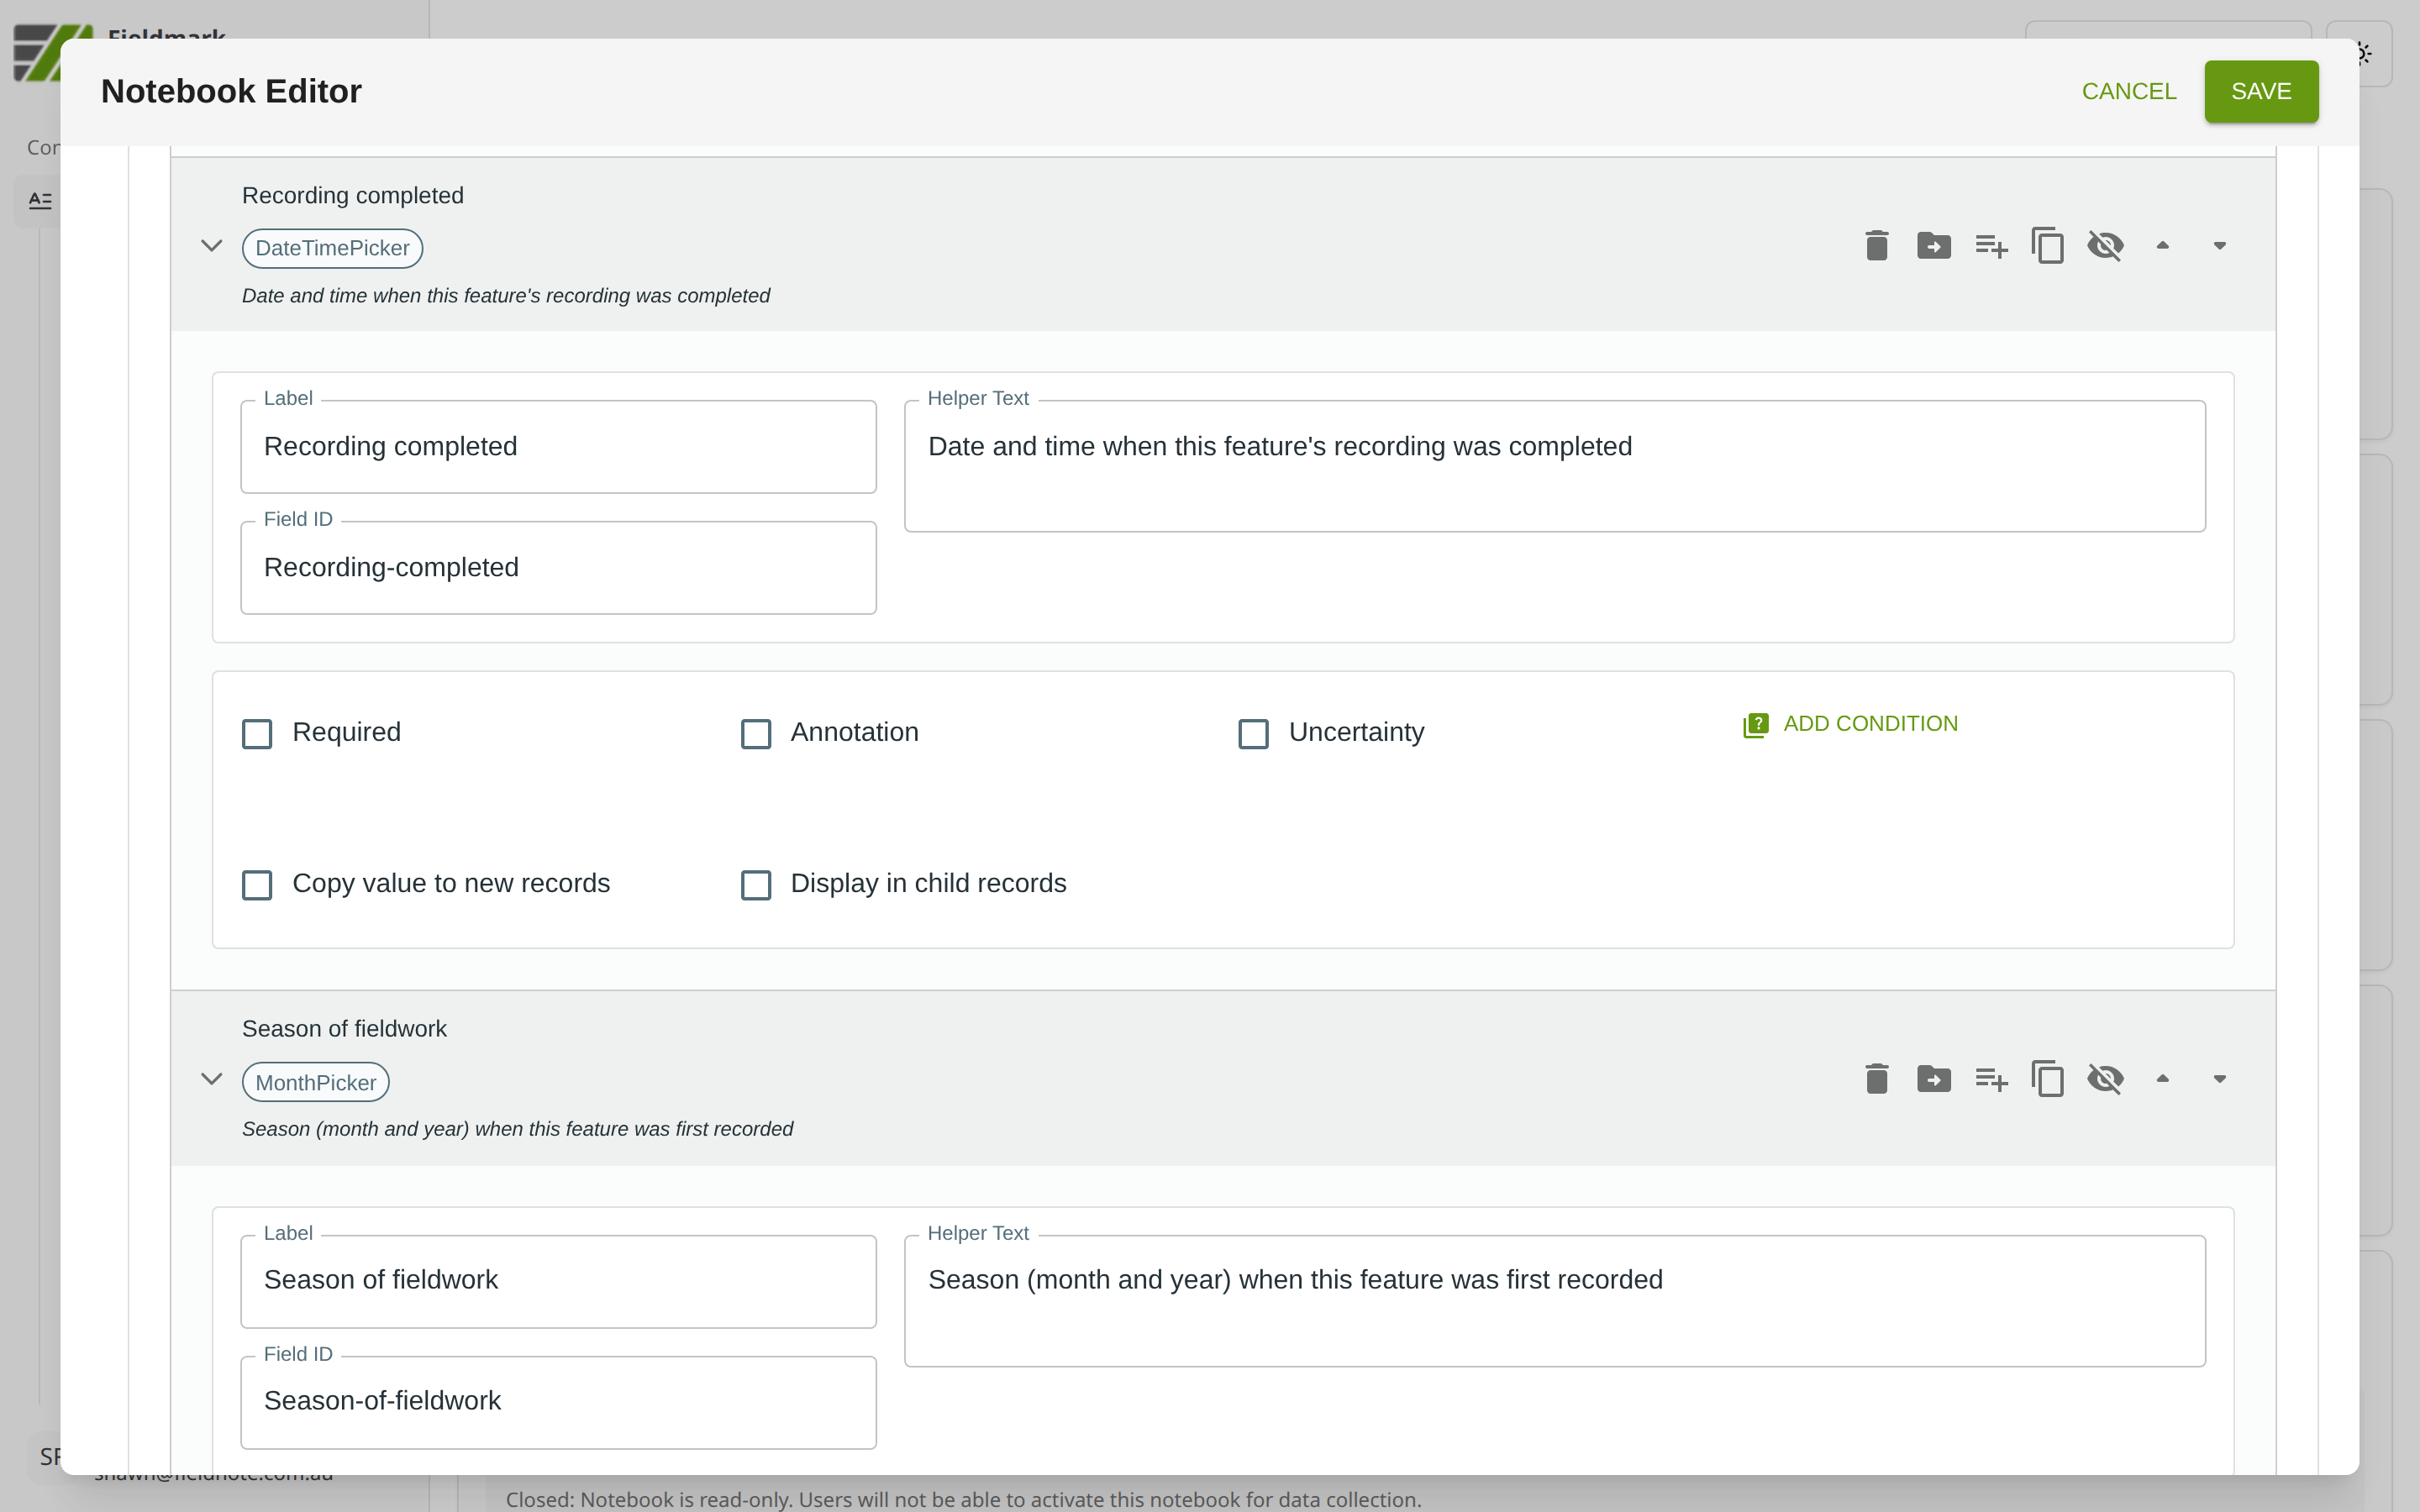Click the Recording-completed Field ID input
Viewport: 2420px width, 1512px height.
pyautogui.click(x=558, y=568)
